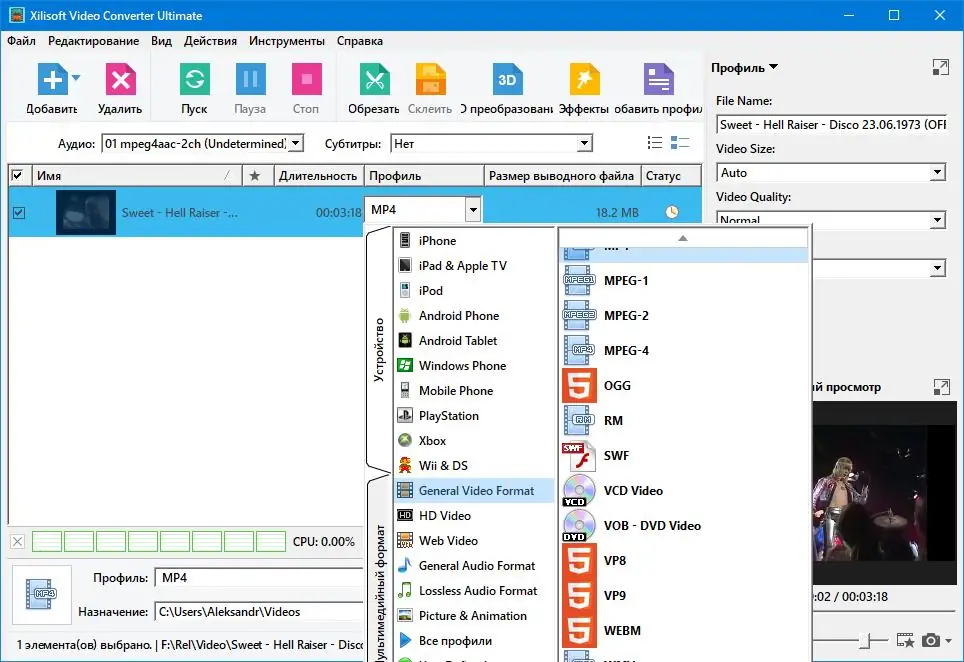Open the Обрезать clip tool

(374, 79)
